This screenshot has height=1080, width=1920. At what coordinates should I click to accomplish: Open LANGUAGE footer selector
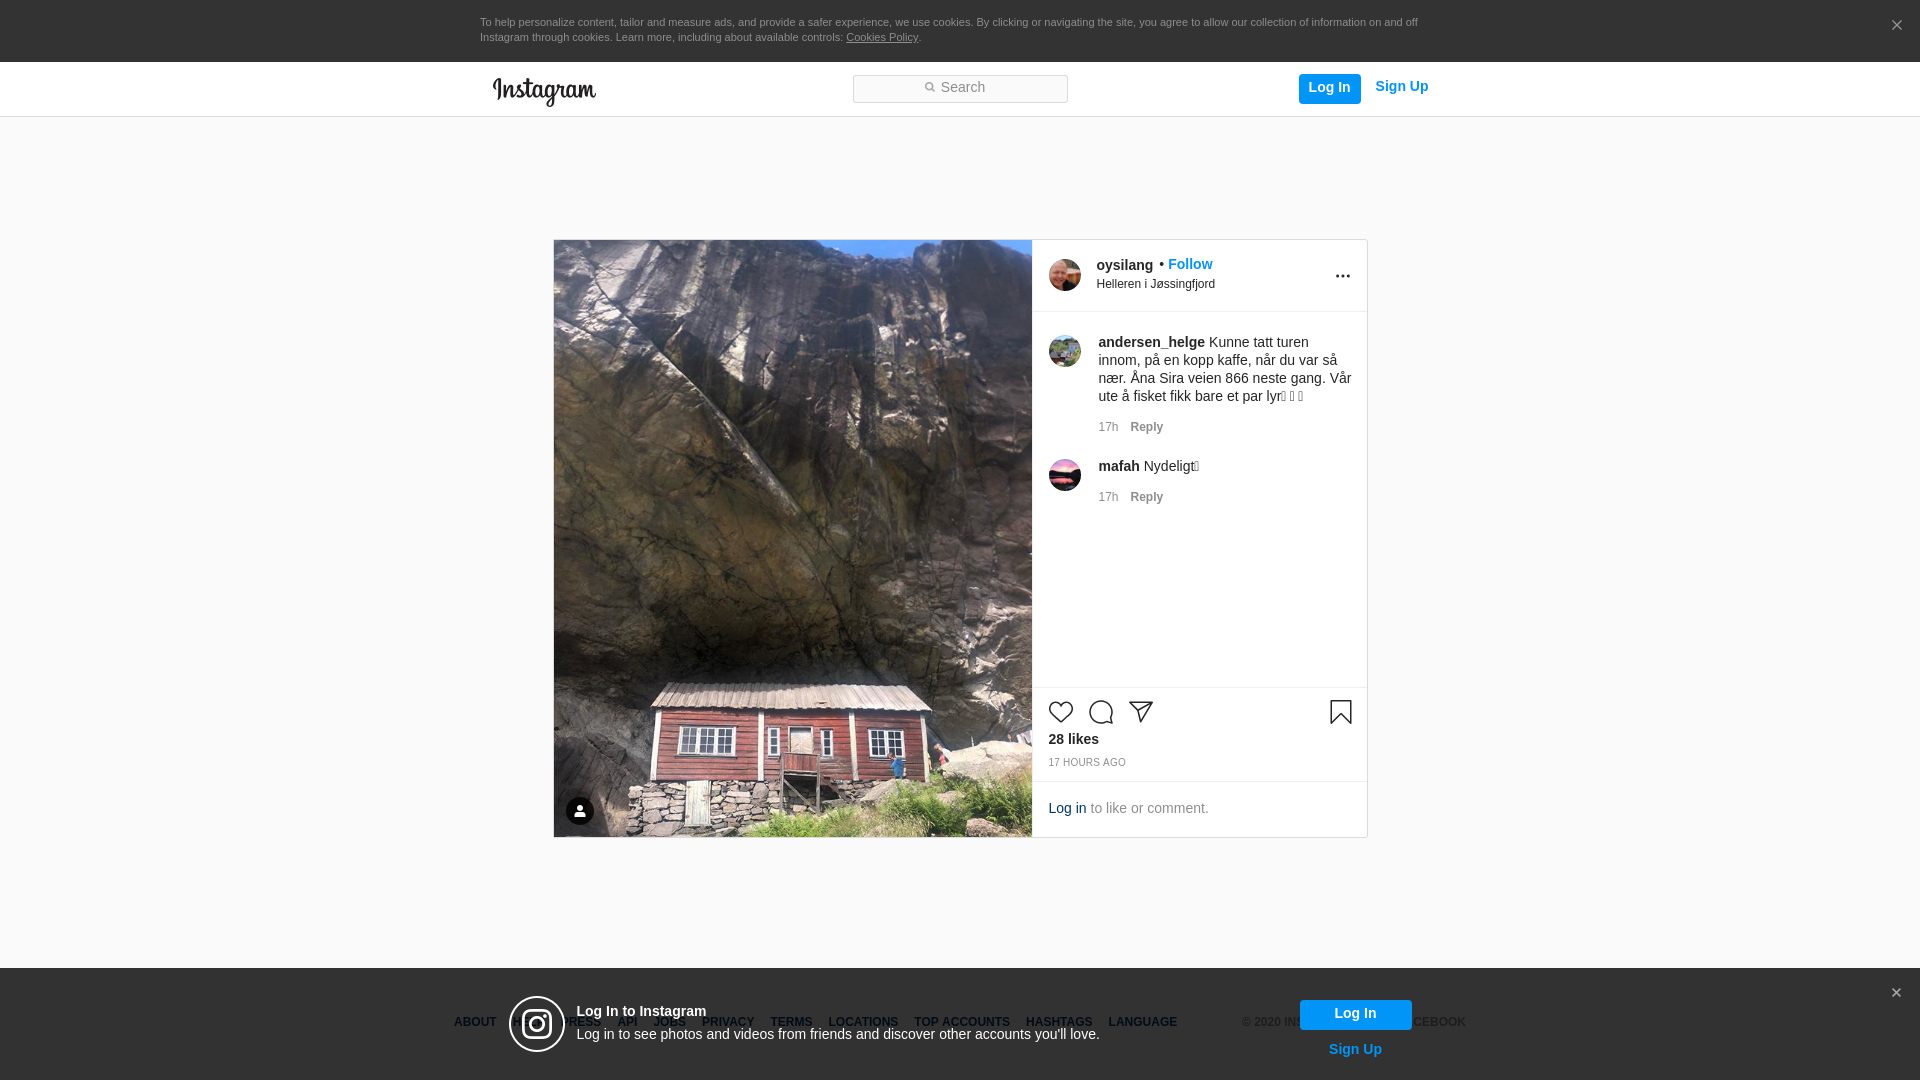(x=1142, y=1022)
